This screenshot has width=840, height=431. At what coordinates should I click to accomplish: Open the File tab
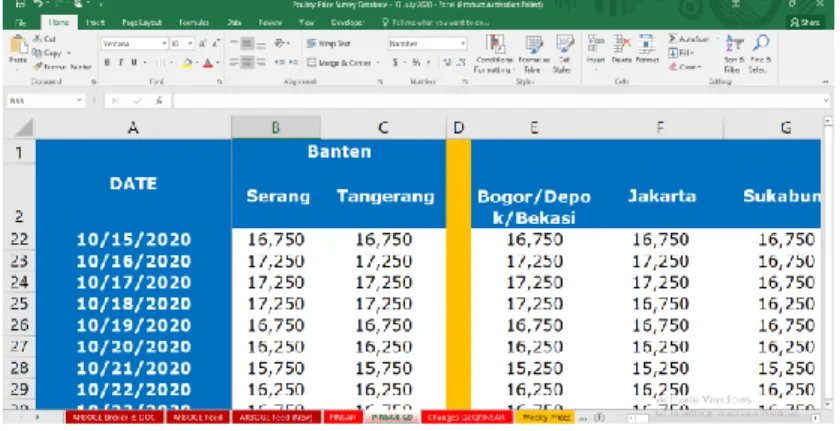[x=21, y=22]
